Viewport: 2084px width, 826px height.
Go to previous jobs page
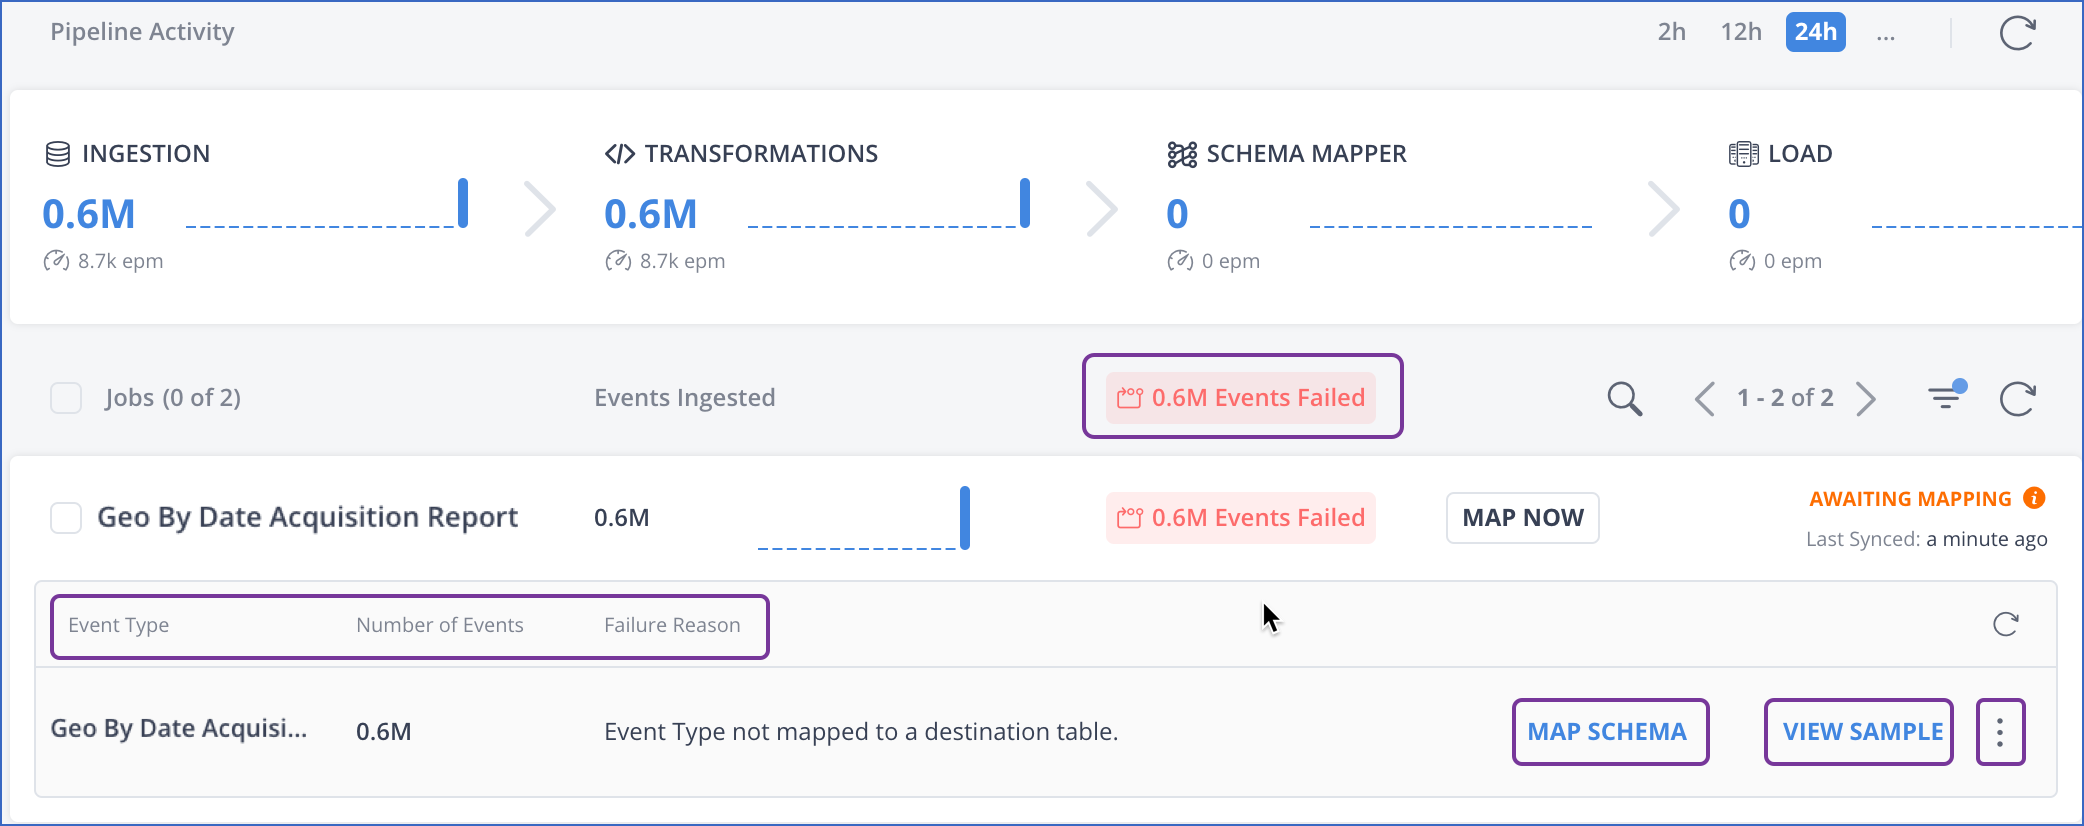point(1705,399)
